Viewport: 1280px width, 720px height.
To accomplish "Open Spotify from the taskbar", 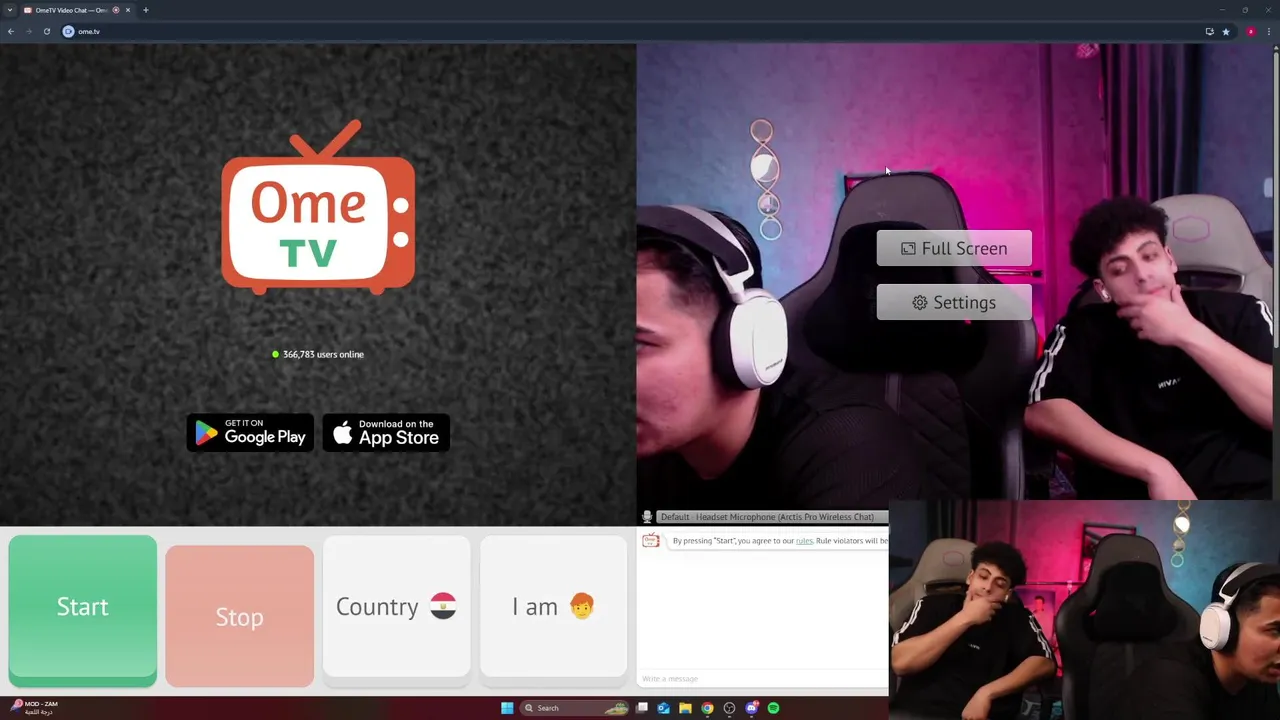I will (x=773, y=708).
